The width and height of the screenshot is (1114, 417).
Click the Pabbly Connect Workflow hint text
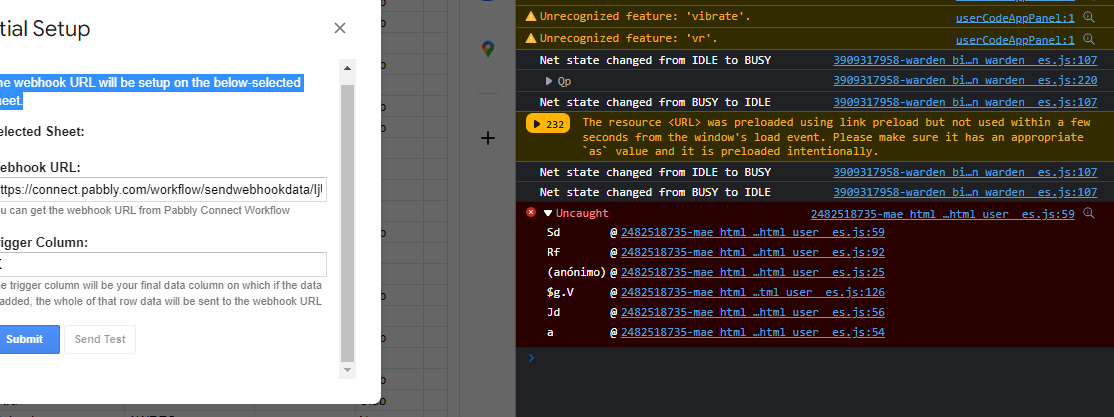click(x=145, y=211)
